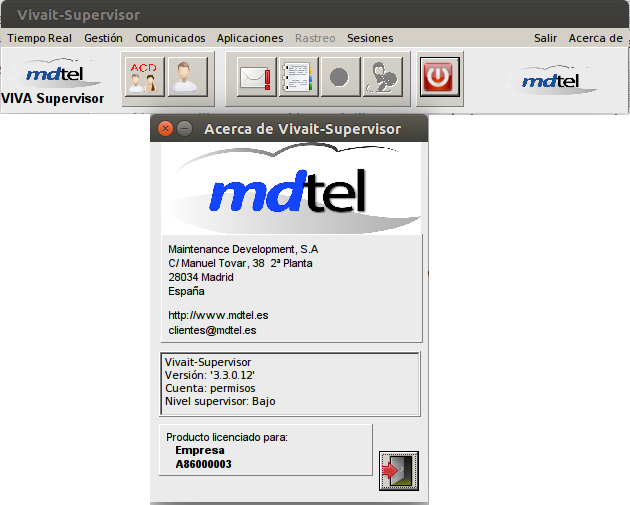Click the Nivel supervisor: Bajo line
The height and width of the screenshot is (505, 630).
[x=220, y=401]
